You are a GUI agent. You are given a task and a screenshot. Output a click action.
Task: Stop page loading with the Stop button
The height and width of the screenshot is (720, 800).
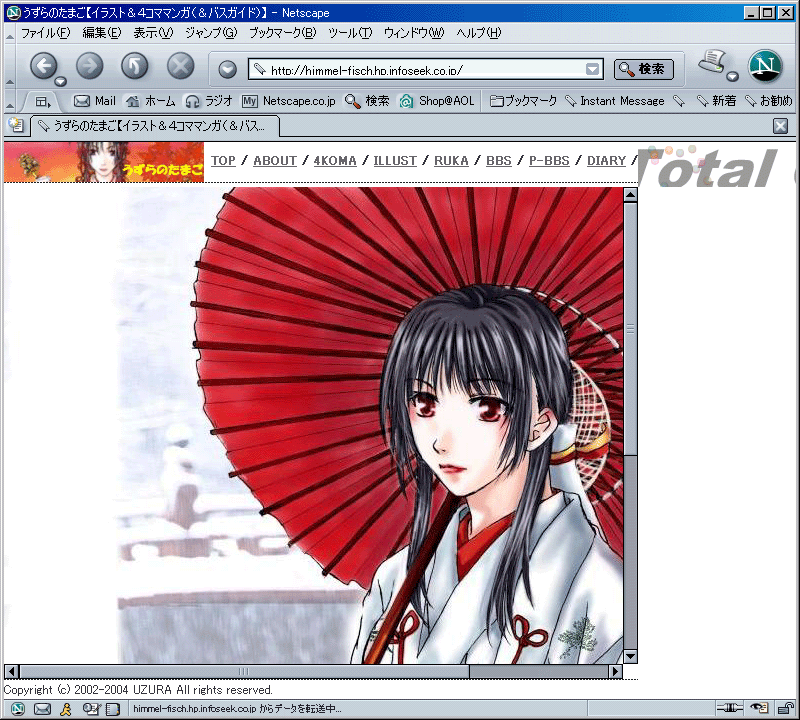[181, 66]
